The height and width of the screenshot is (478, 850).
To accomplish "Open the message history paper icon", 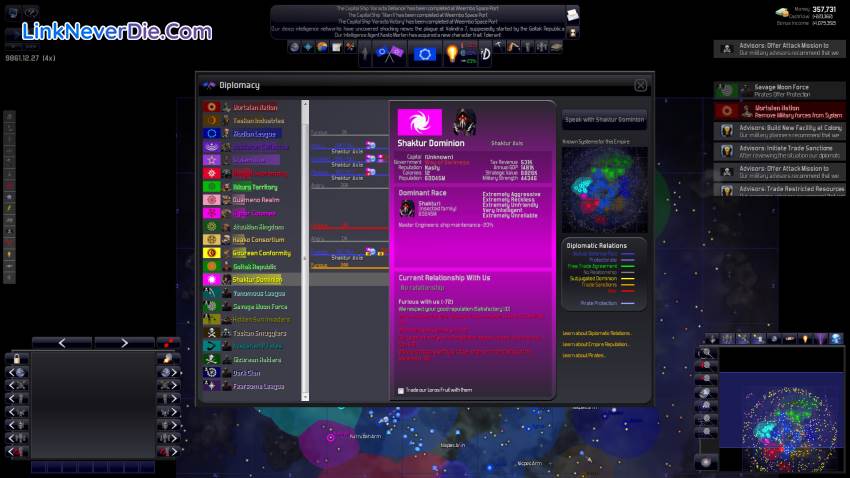I will [x=572, y=15].
